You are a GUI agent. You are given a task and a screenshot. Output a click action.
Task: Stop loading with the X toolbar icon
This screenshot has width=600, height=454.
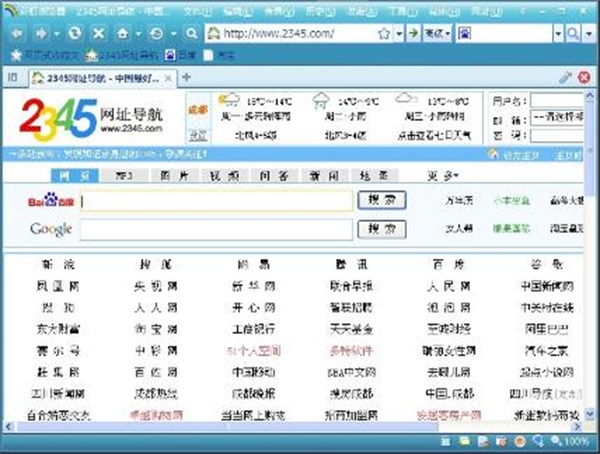98,34
